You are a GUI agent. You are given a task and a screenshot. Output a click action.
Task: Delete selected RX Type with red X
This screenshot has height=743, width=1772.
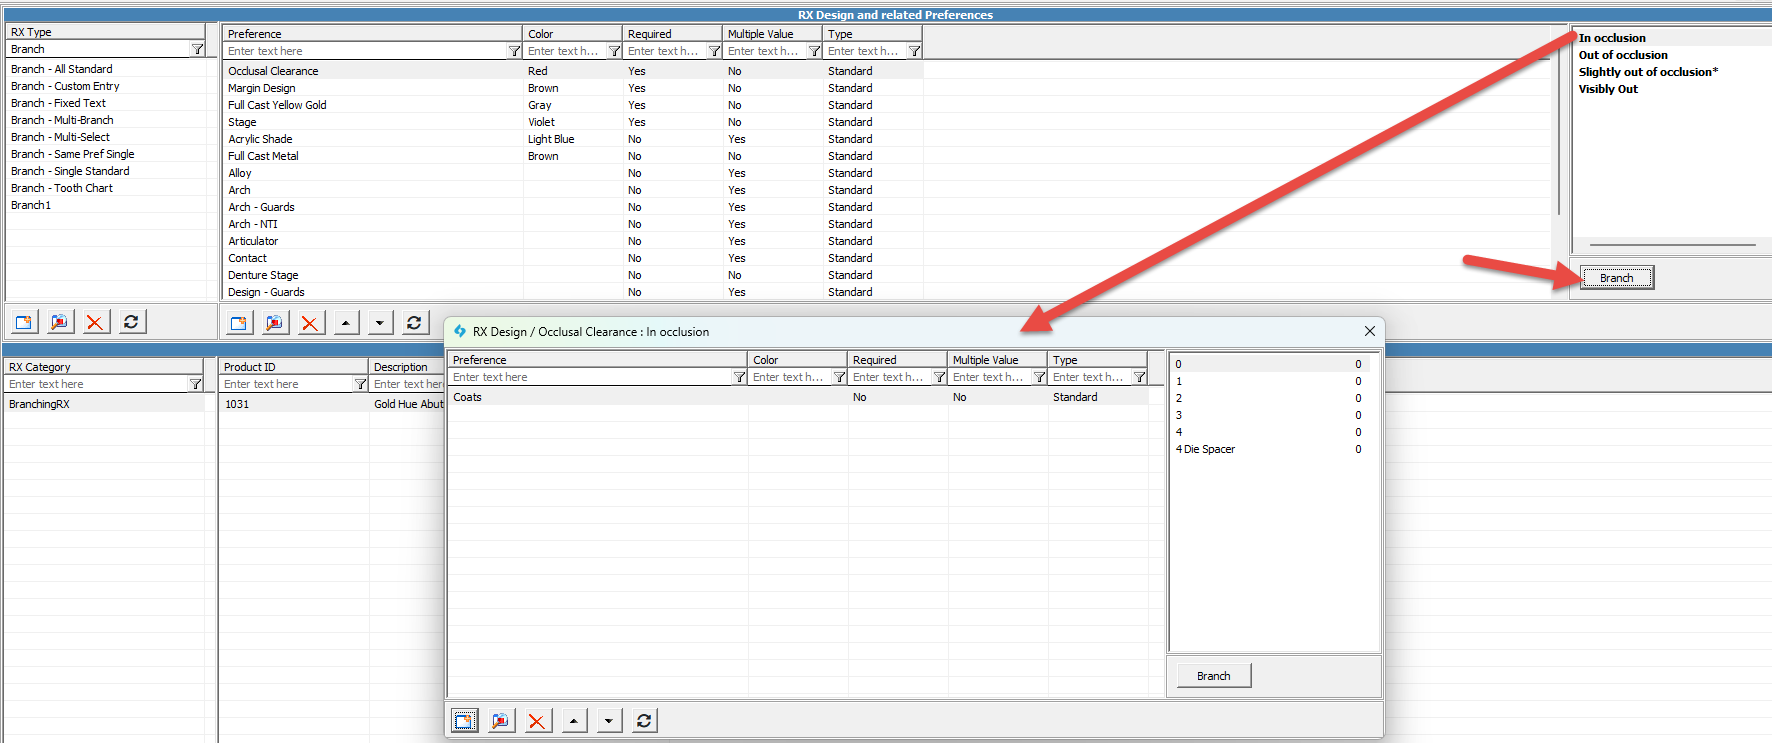click(x=95, y=322)
